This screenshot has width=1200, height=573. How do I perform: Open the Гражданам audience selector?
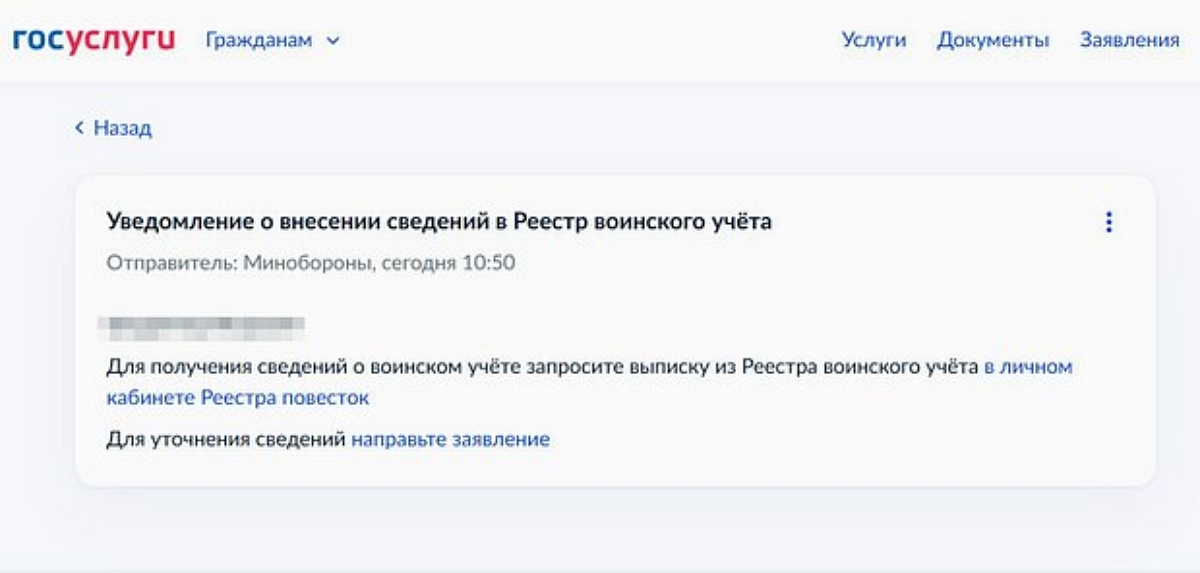pyautogui.click(x=260, y=41)
